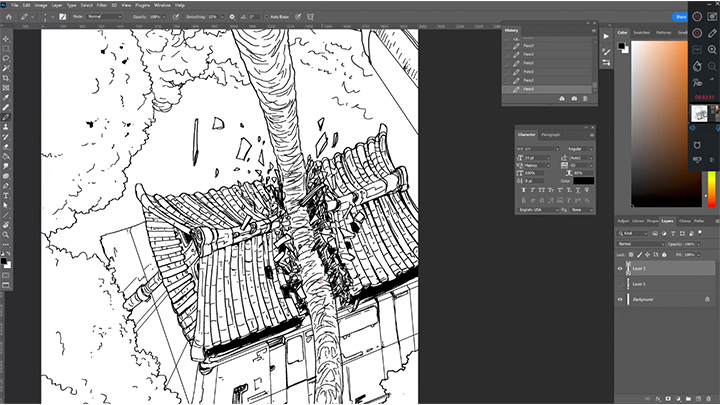Open the Window menu
This screenshot has width=720, height=405.
point(162,5)
